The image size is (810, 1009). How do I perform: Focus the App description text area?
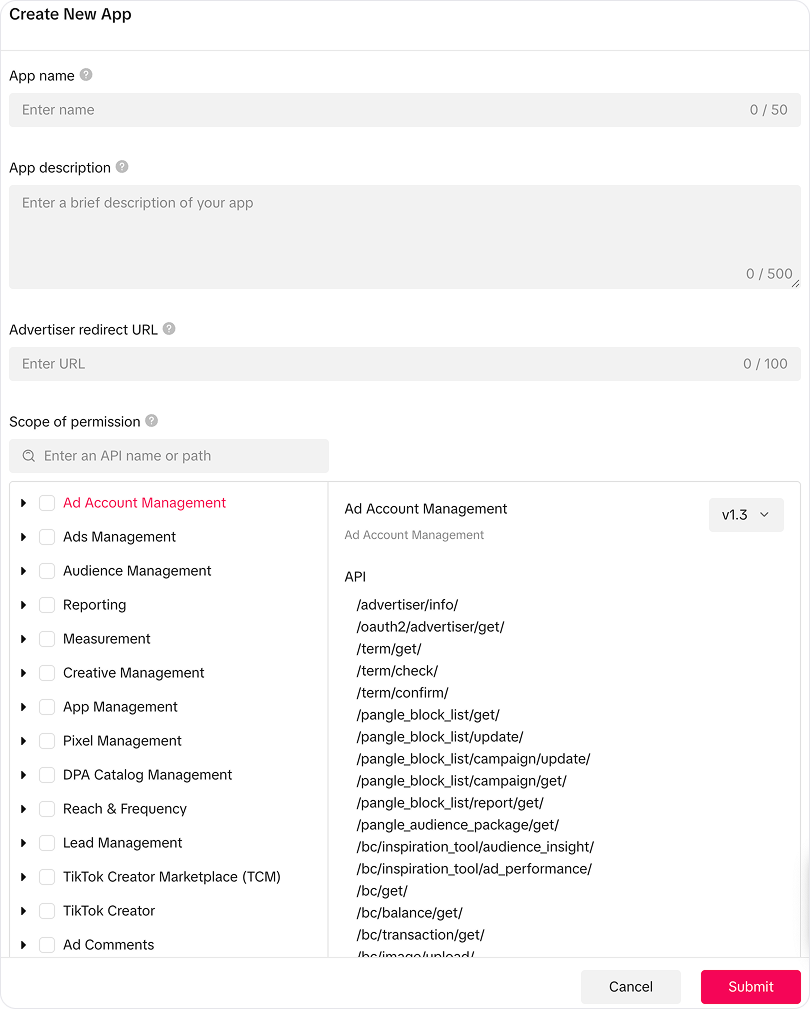400,238
